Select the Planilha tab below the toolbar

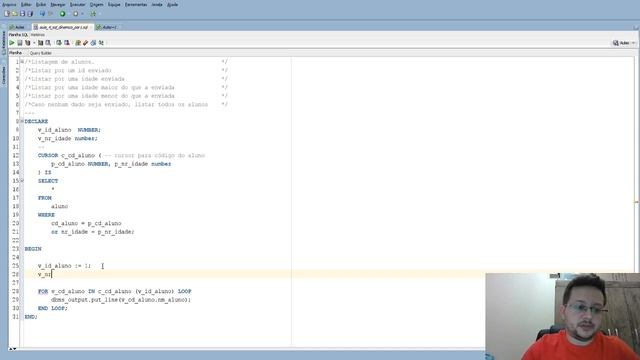point(16,53)
